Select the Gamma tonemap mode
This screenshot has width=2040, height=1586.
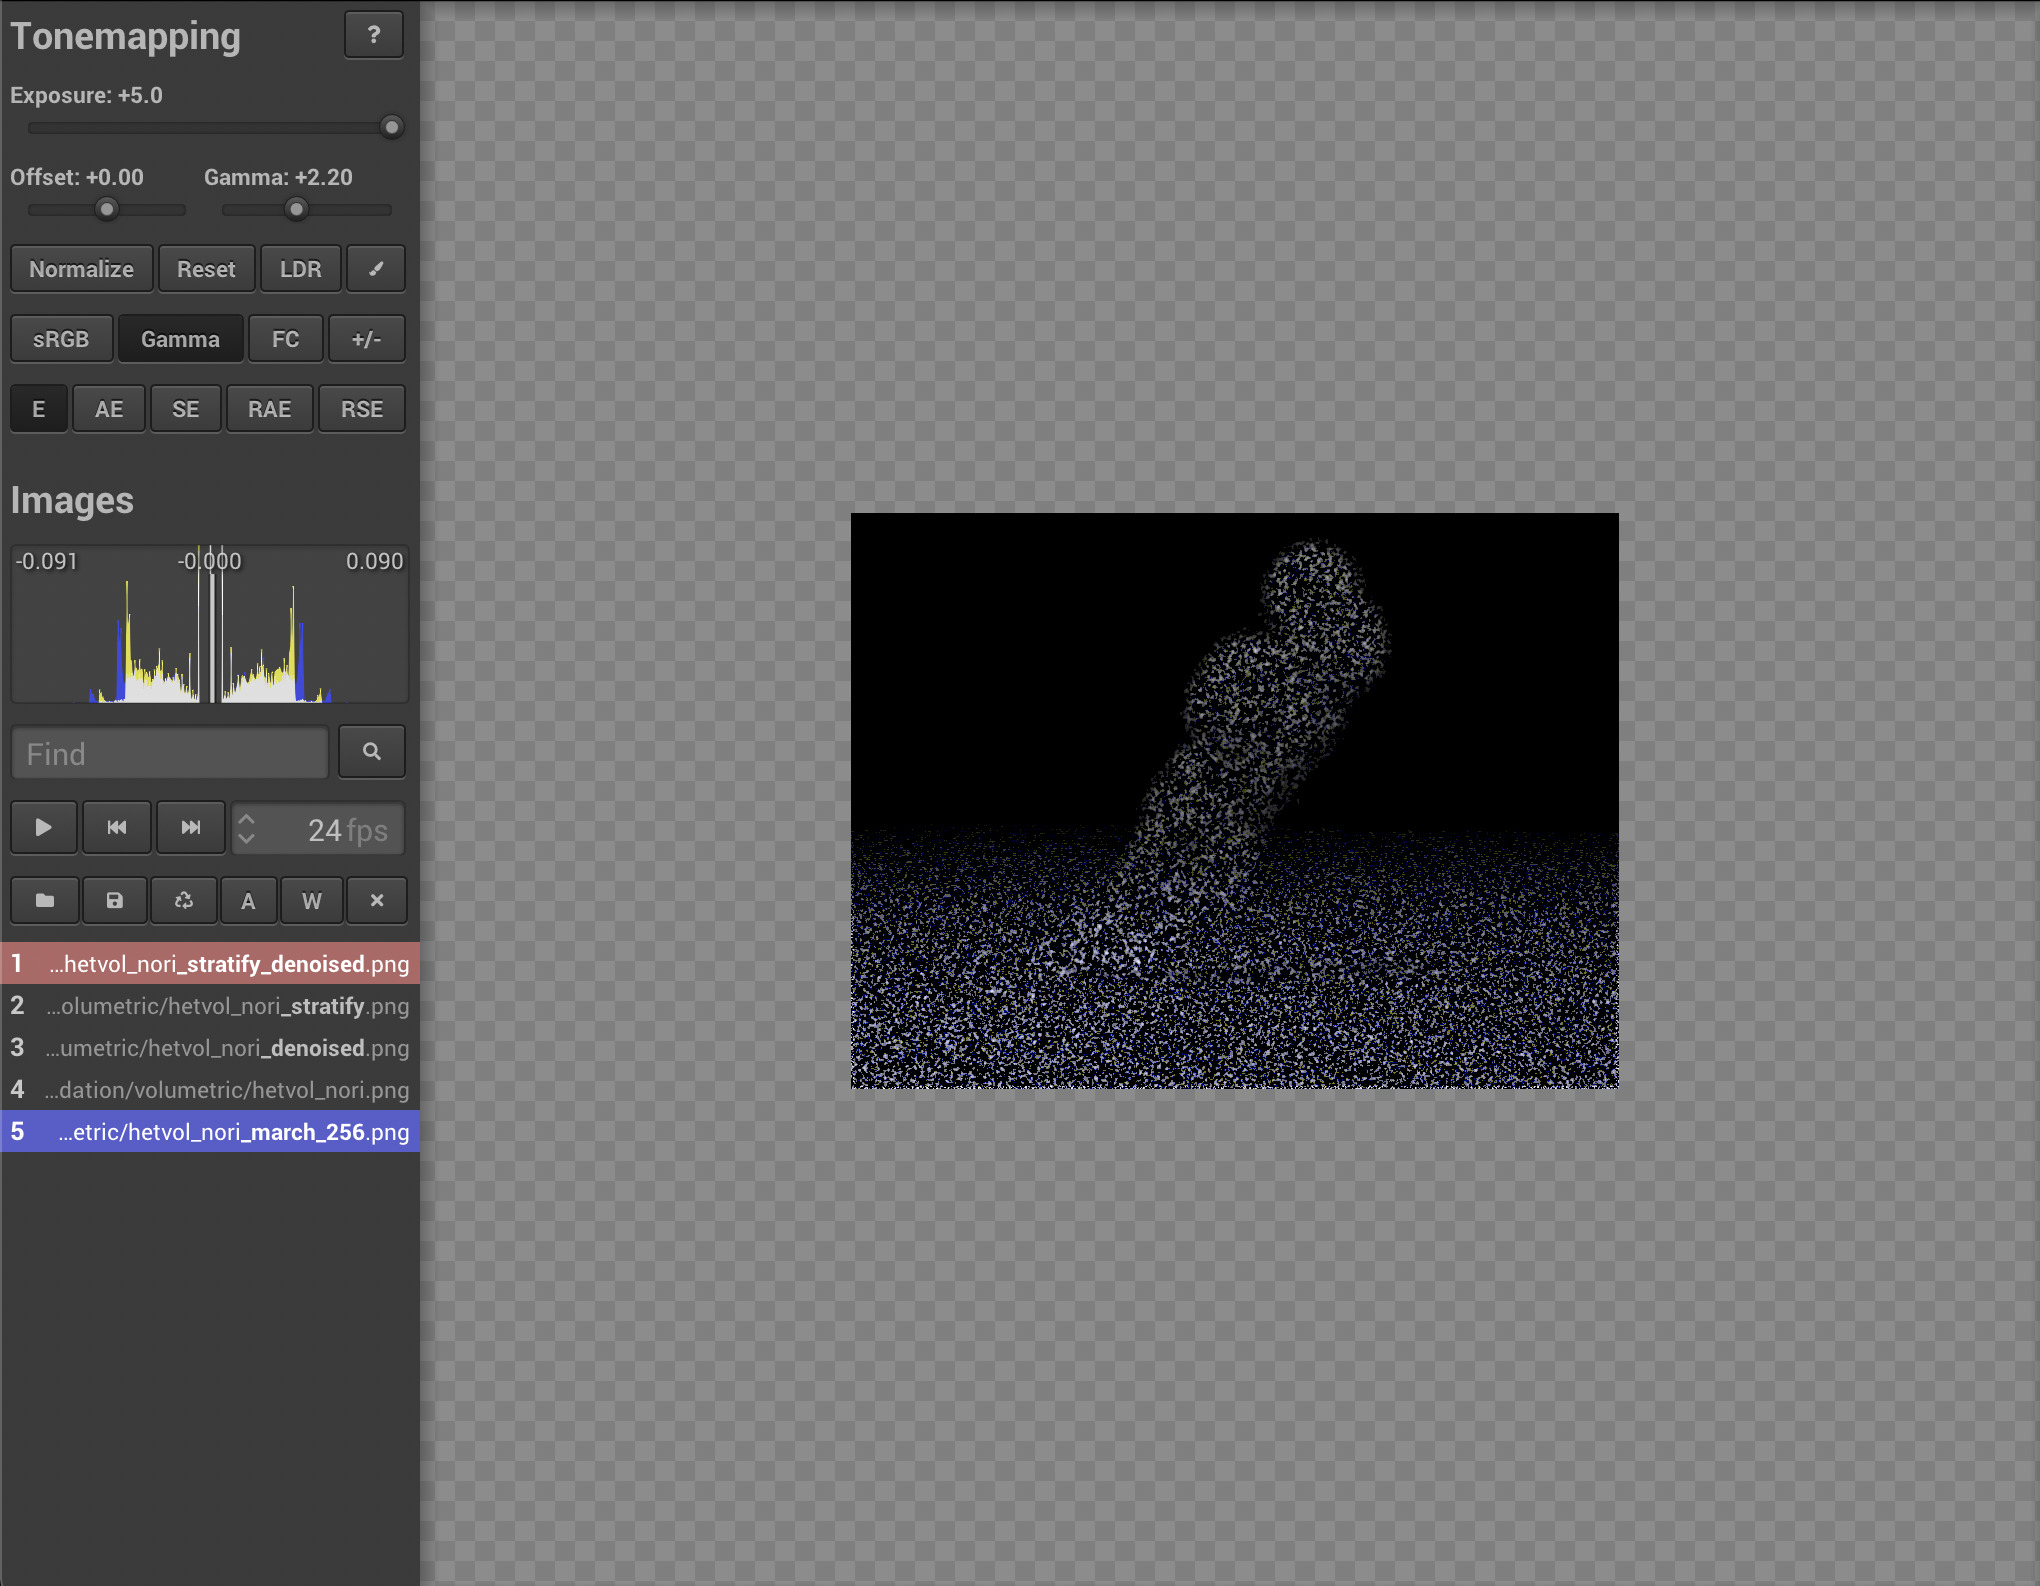coord(181,339)
